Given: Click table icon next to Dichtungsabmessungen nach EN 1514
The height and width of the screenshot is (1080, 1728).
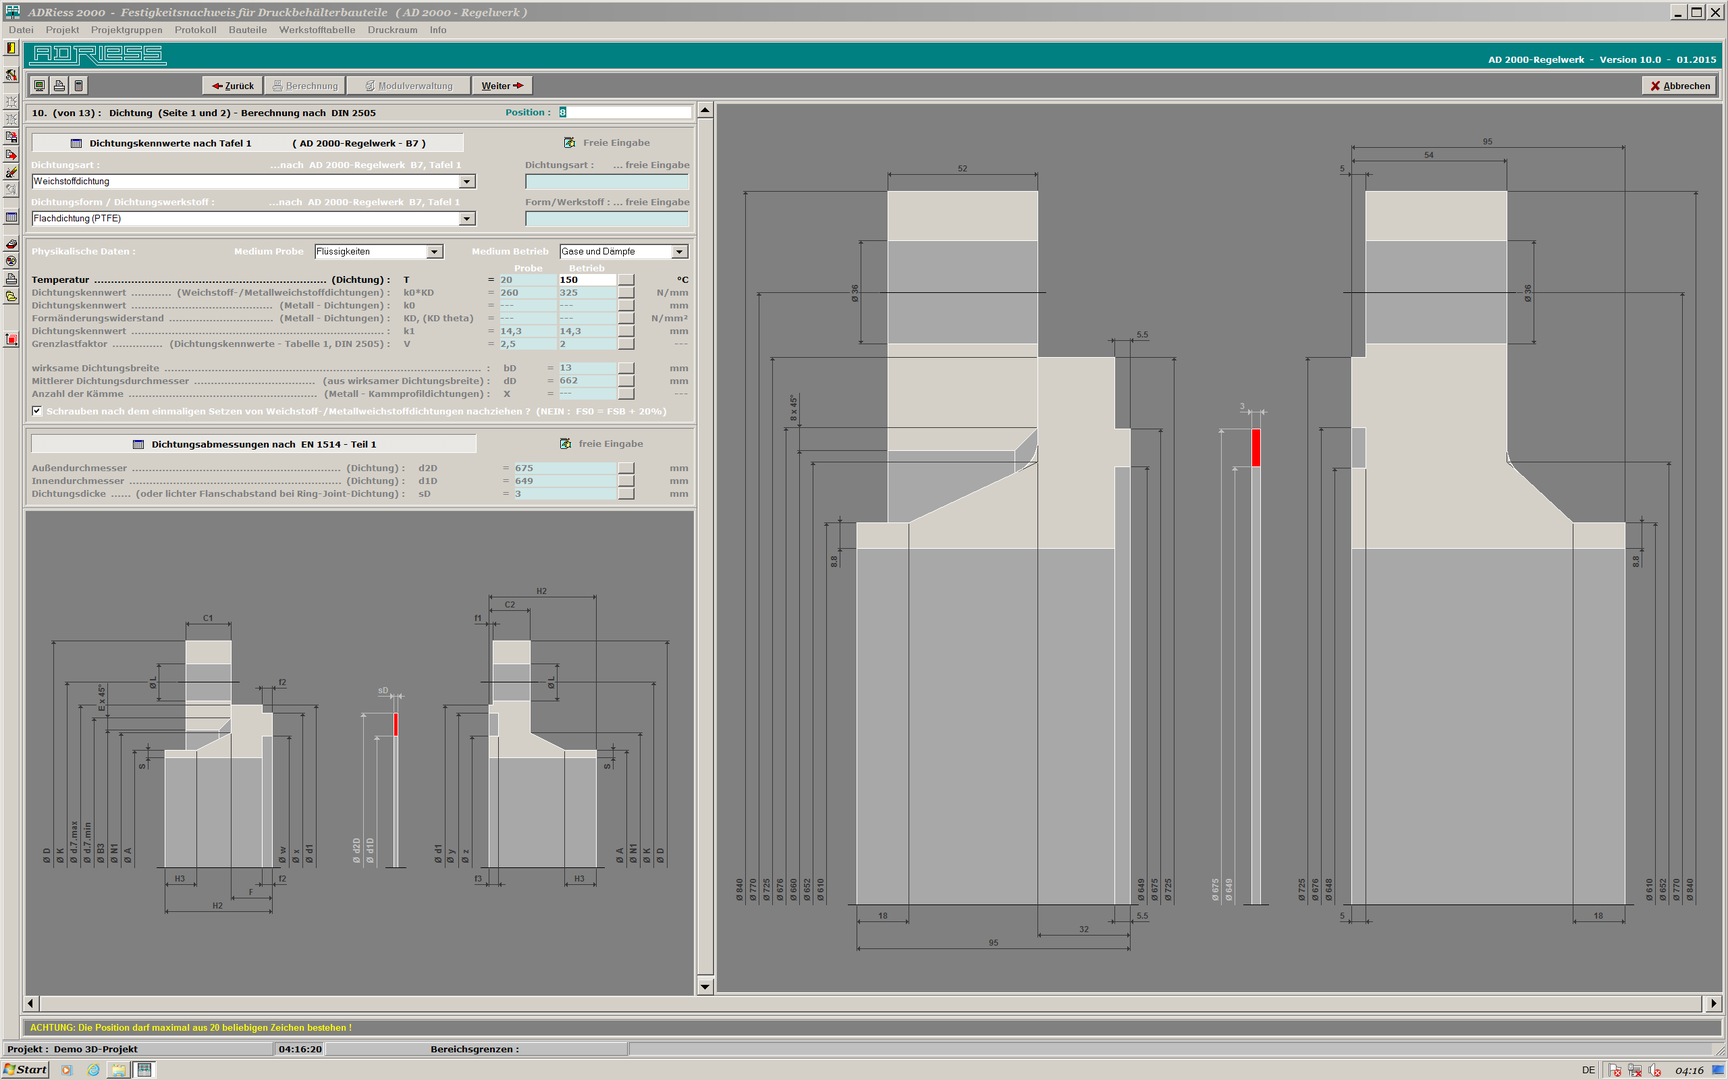Looking at the screenshot, I should 138,444.
